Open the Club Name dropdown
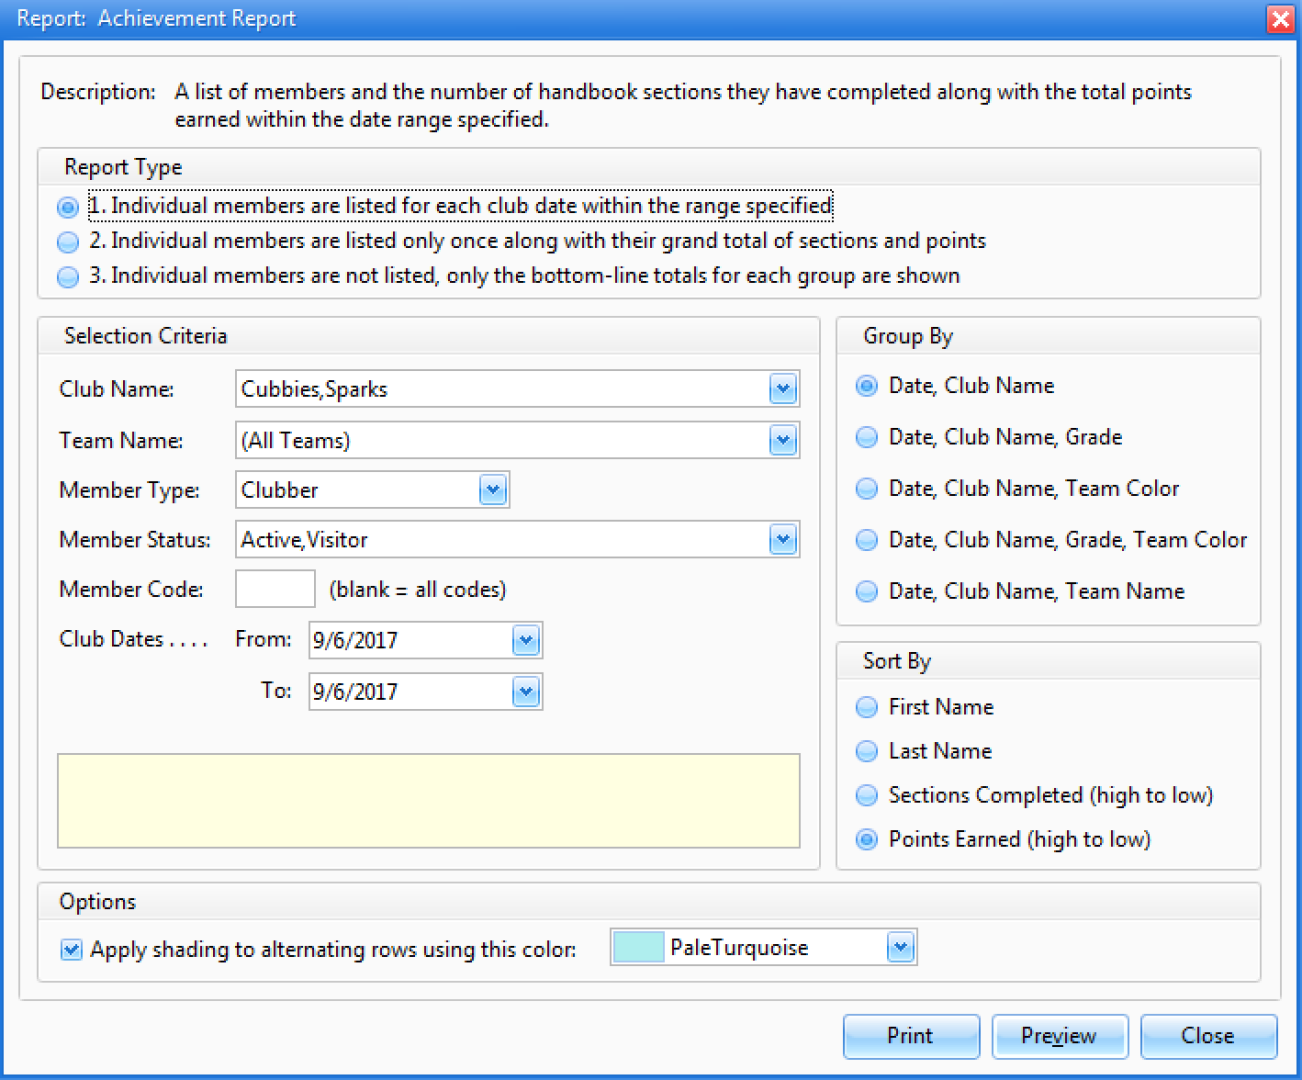 (x=782, y=389)
